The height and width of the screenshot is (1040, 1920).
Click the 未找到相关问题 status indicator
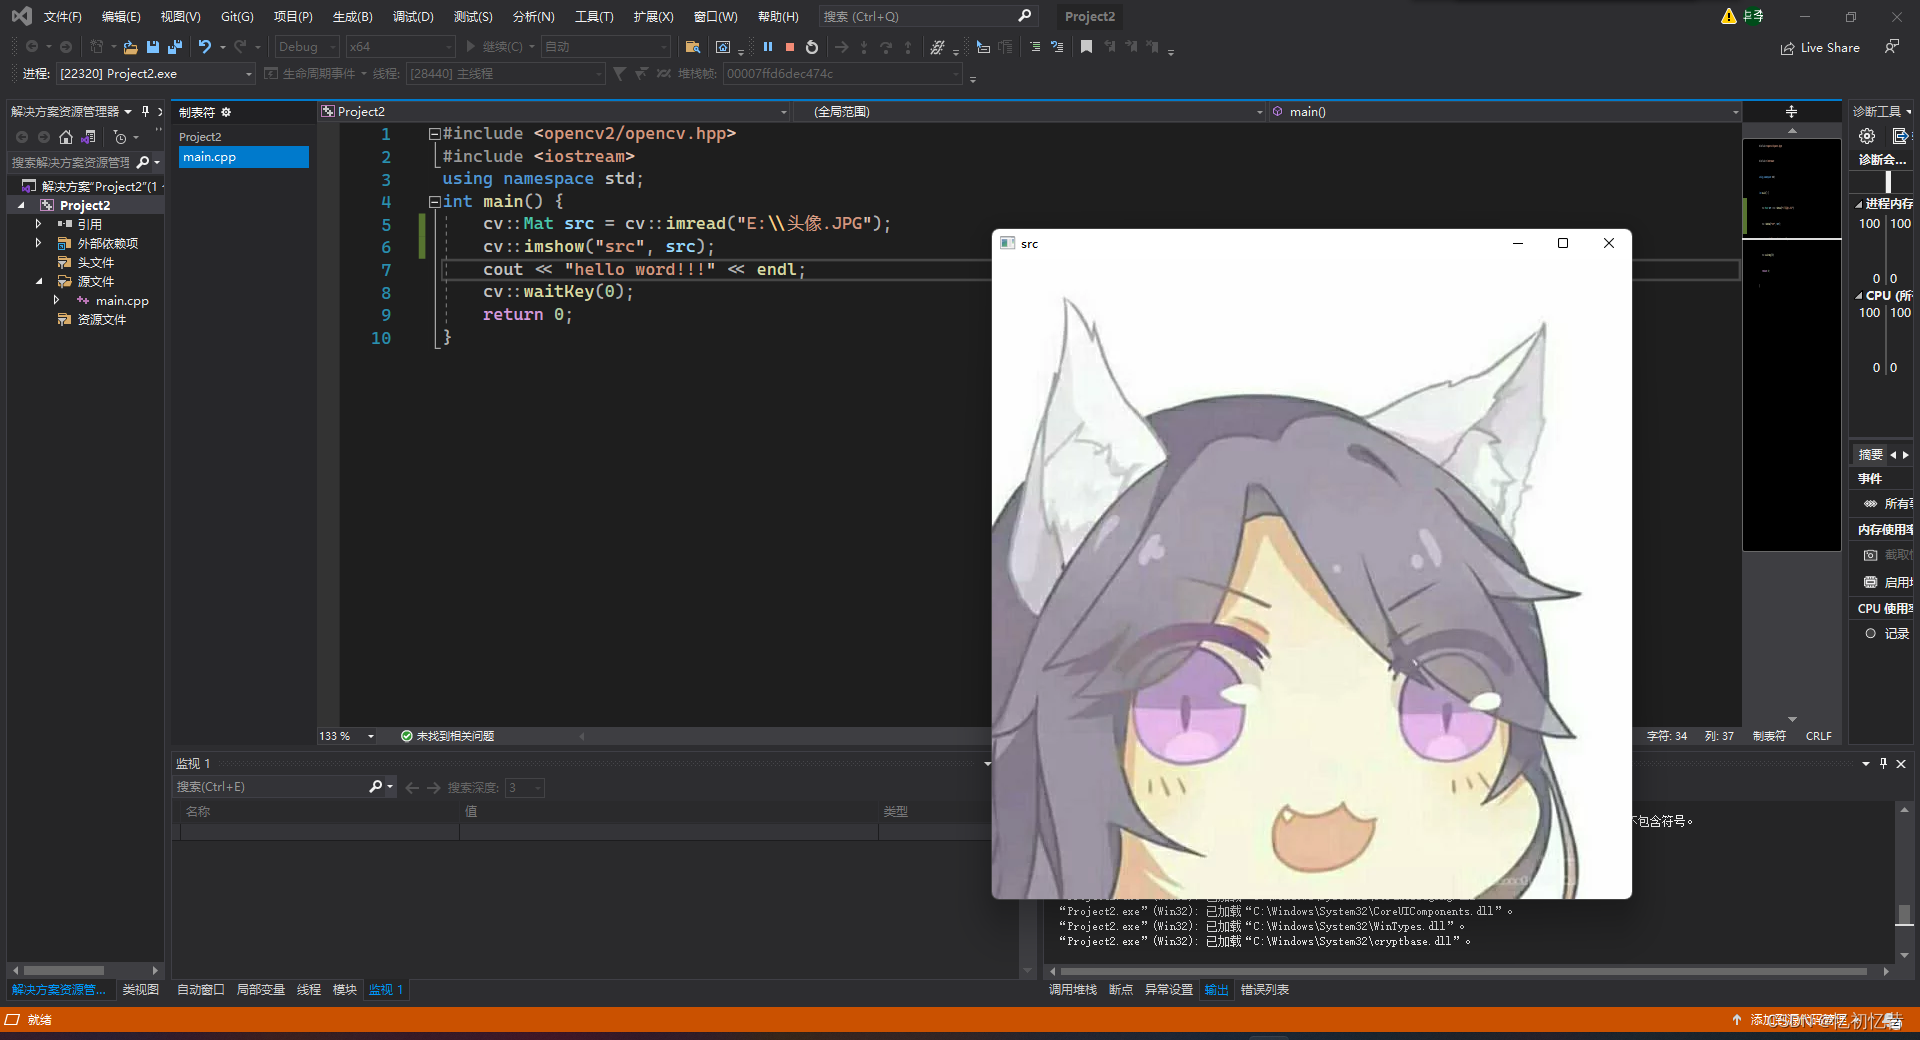(x=447, y=736)
